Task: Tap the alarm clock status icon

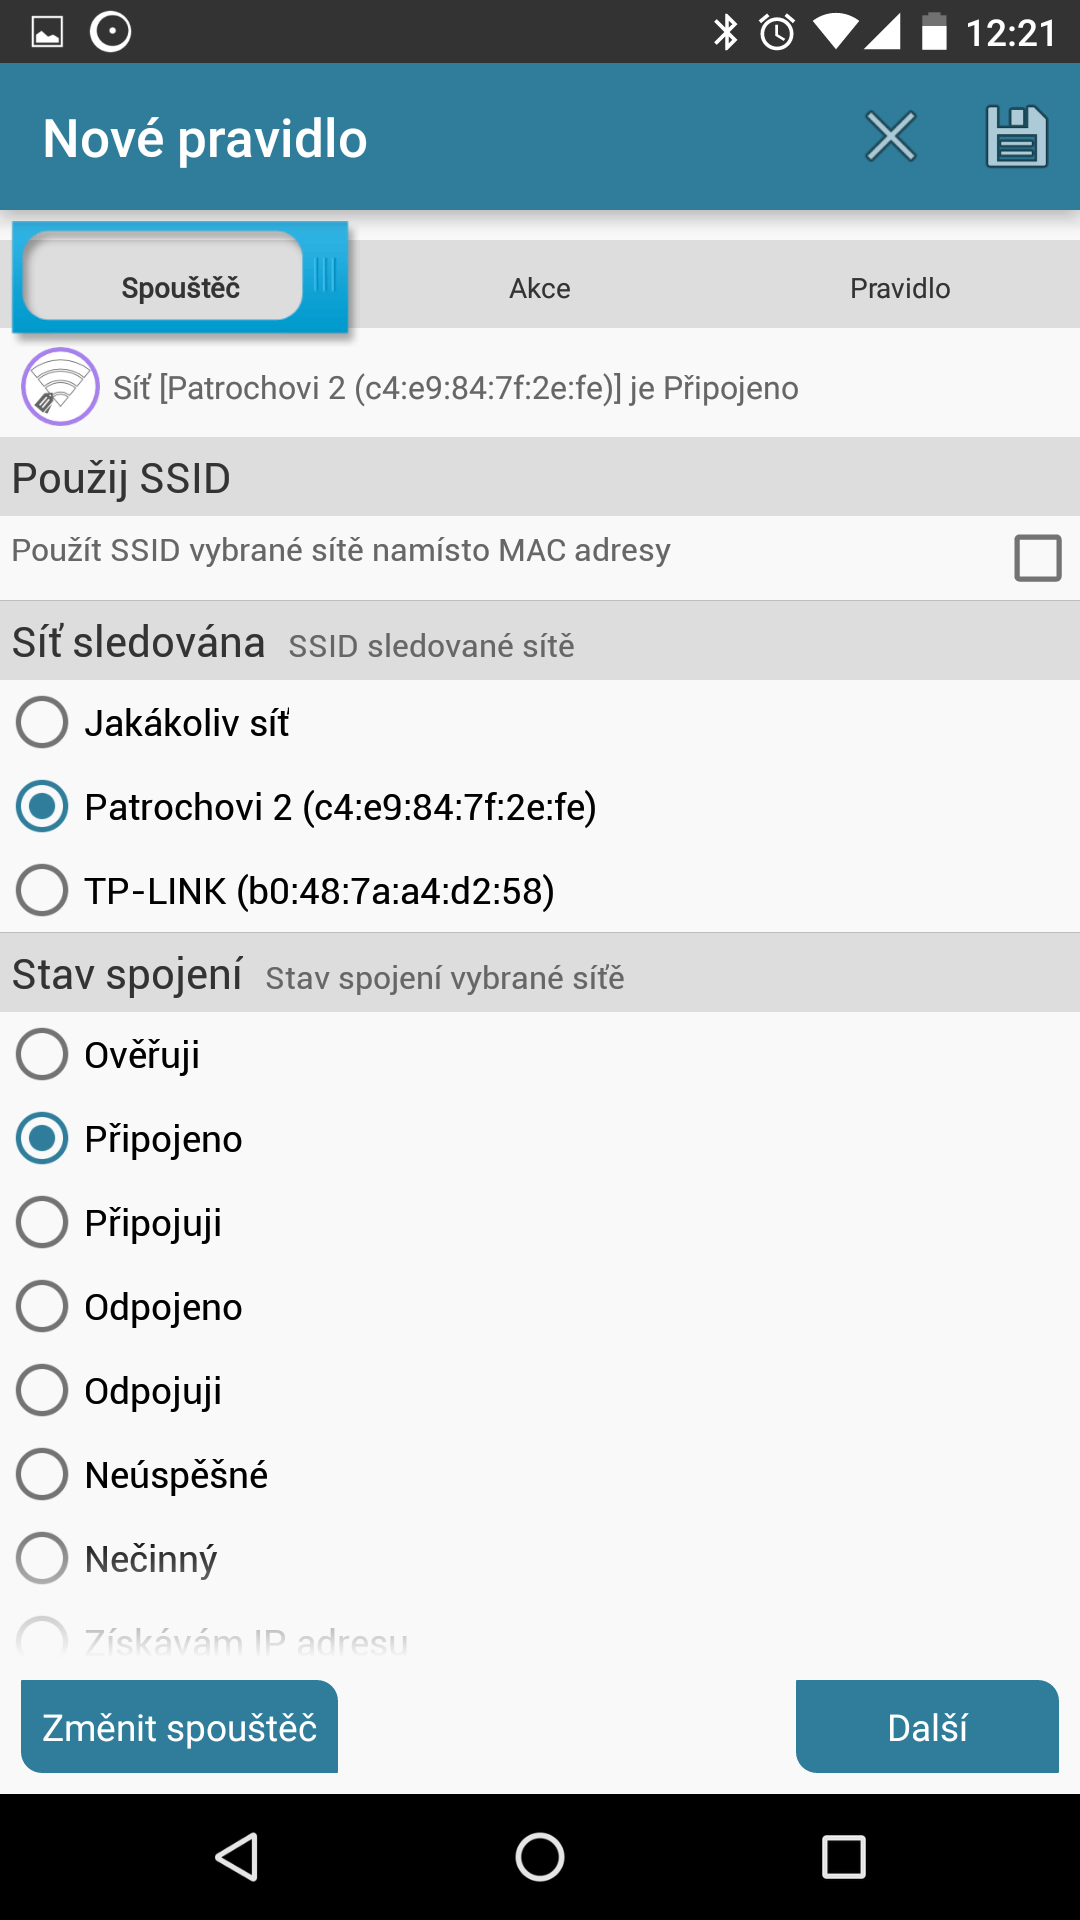Action: tap(777, 32)
